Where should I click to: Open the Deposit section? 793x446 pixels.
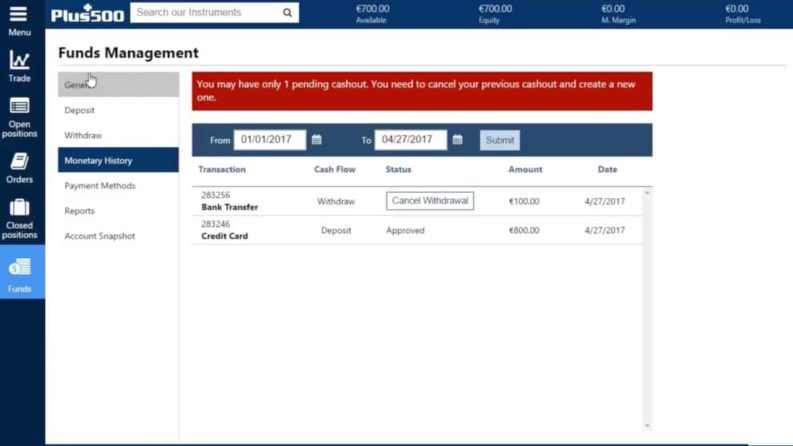click(x=80, y=110)
